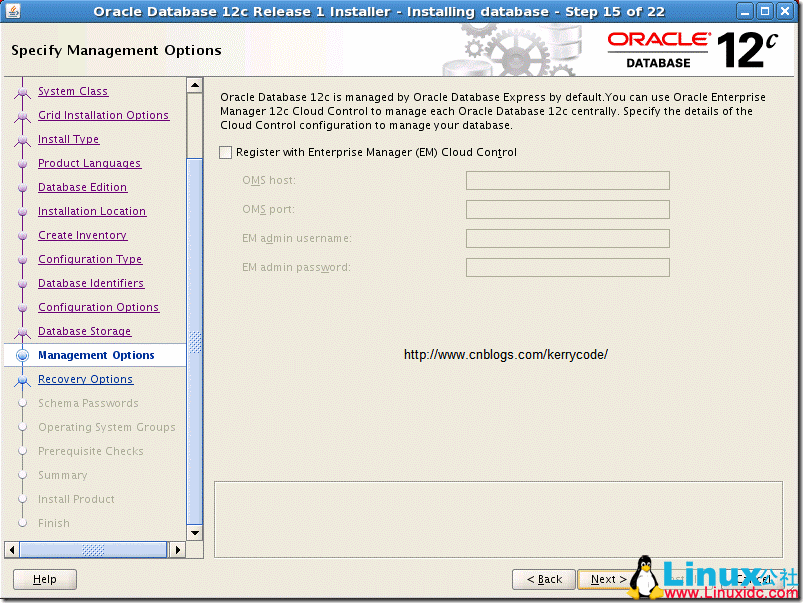Select the Recovery Options step in sidebar

(x=85, y=379)
